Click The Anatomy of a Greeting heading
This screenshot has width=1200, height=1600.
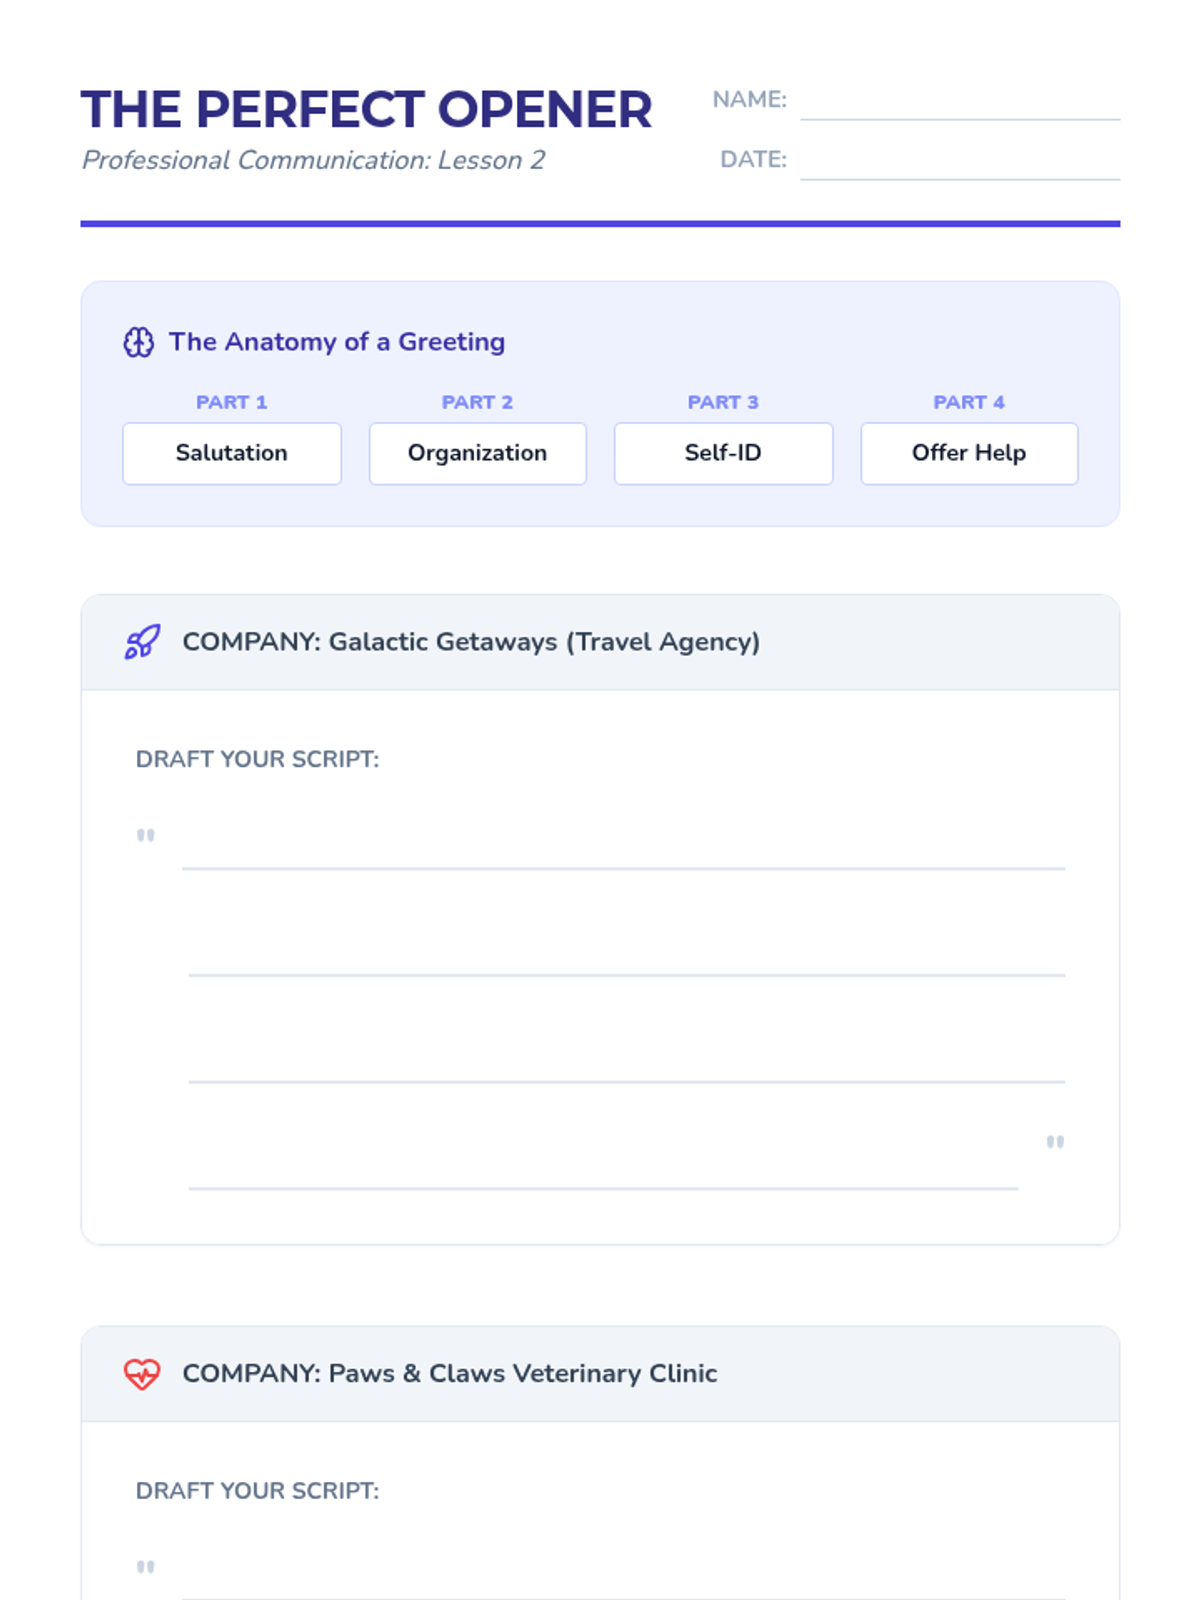point(337,342)
